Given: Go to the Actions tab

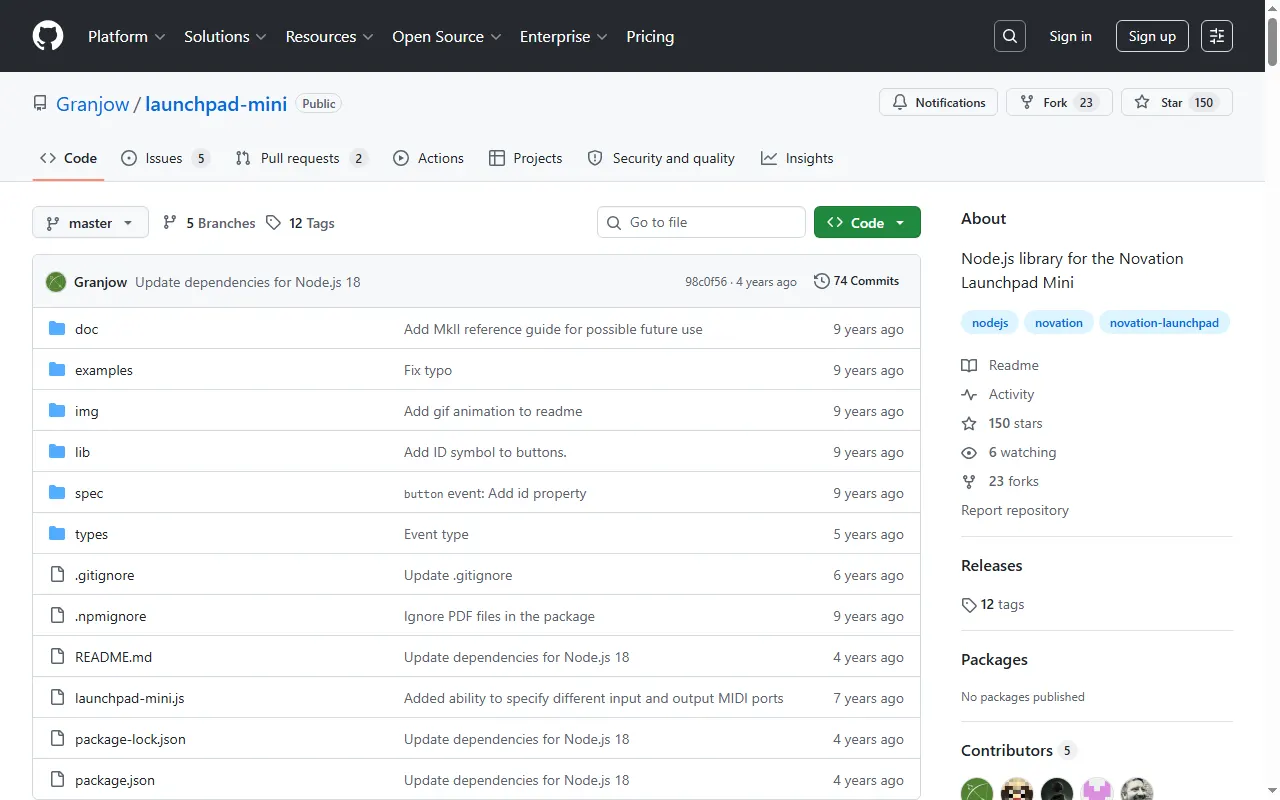Looking at the screenshot, I should (x=428, y=158).
